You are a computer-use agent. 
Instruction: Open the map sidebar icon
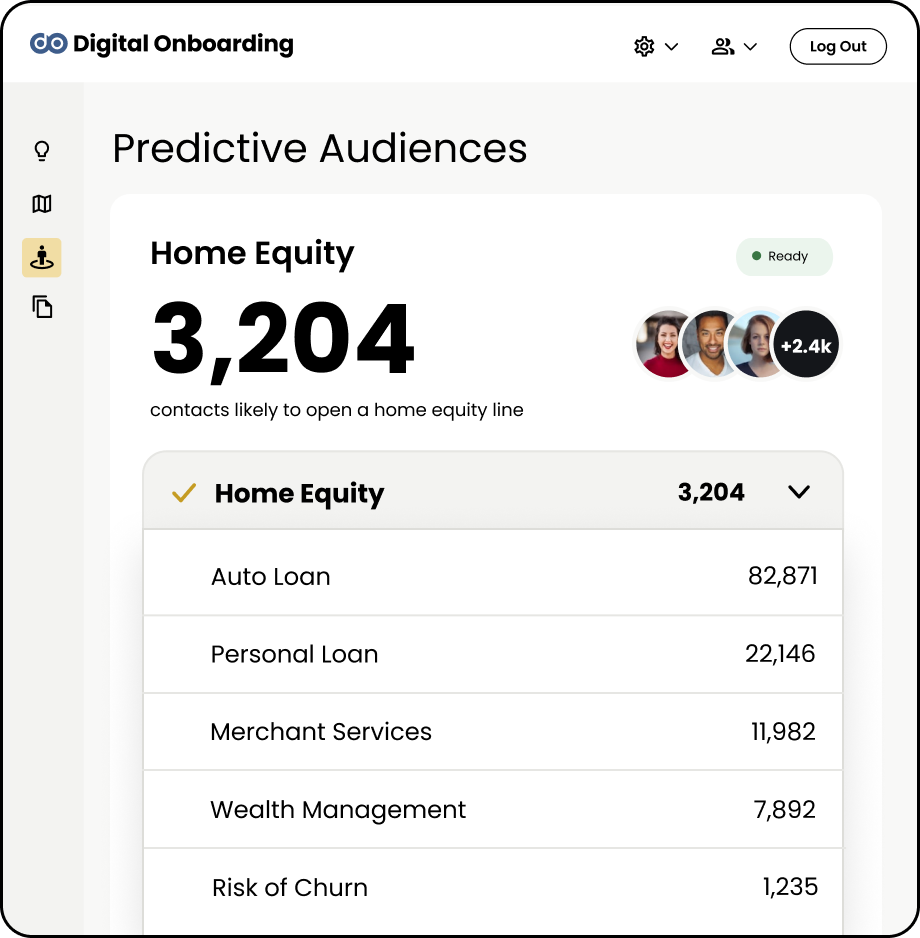[x=42, y=204]
